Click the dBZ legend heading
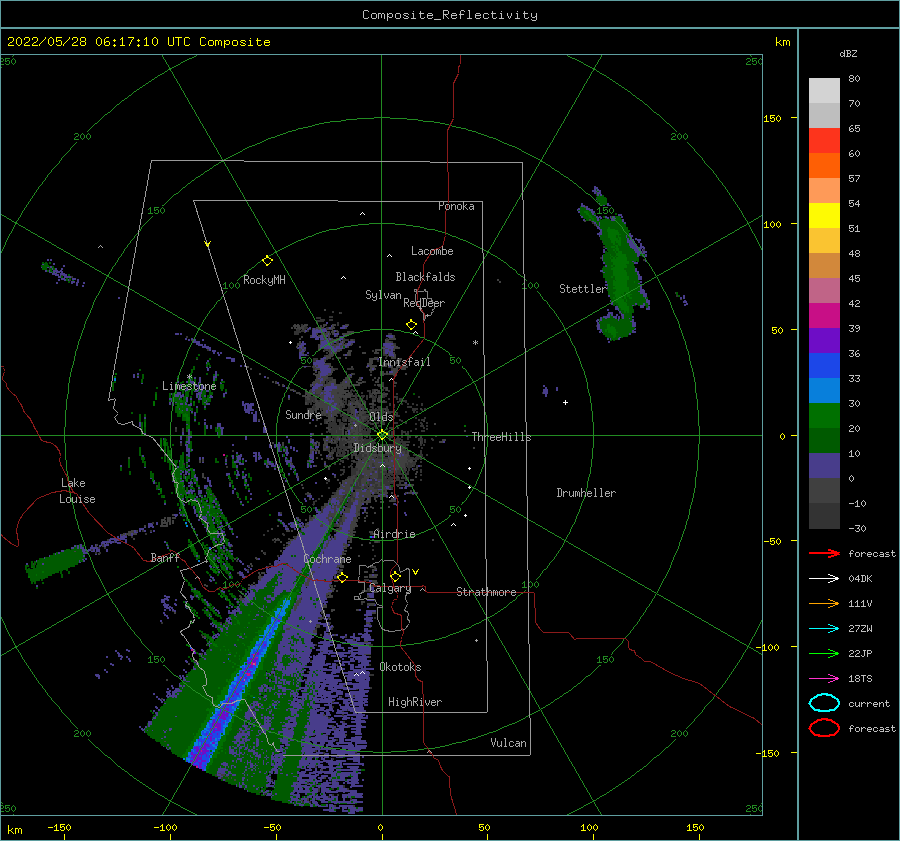The width and height of the screenshot is (900, 841). click(x=848, y=53)
